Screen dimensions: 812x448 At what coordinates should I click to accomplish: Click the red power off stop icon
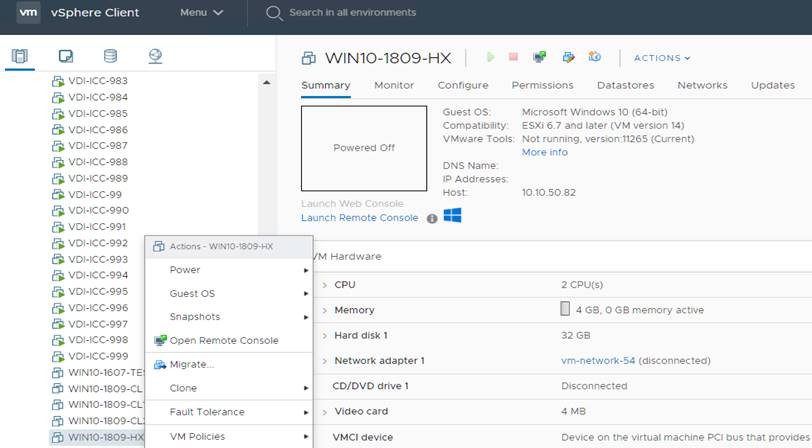point(513,56)
